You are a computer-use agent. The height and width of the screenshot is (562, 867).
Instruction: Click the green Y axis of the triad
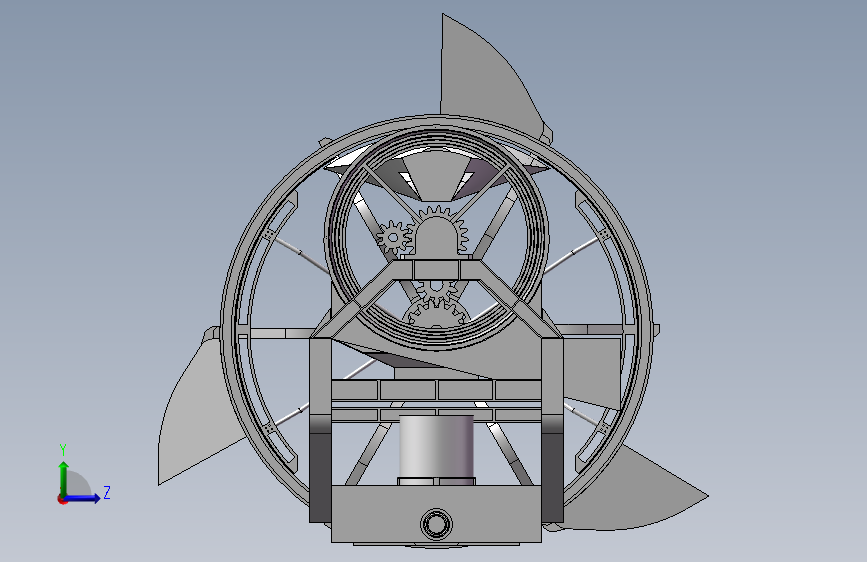pyautogui.click(x=64, y=478)
